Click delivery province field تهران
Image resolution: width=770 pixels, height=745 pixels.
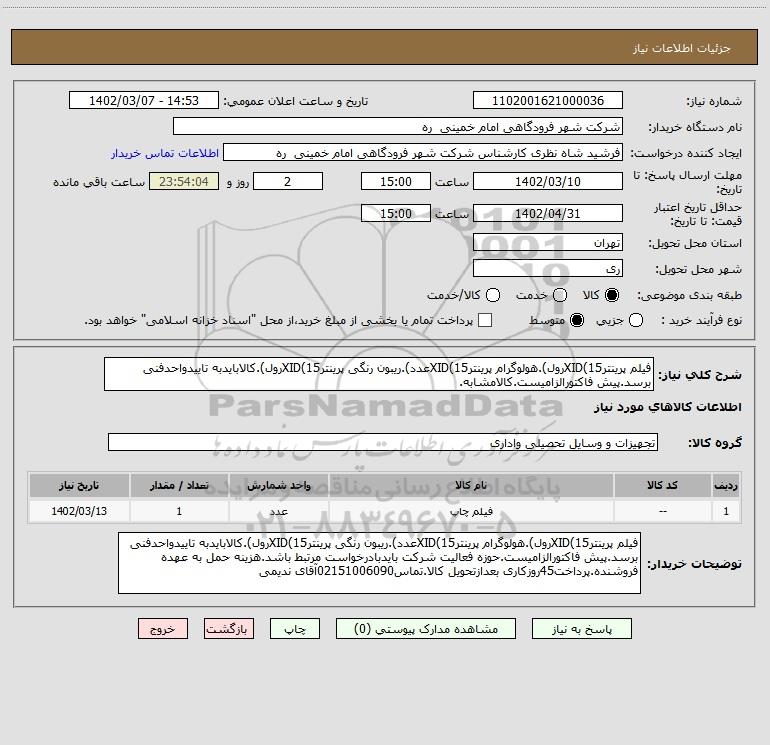[x=548, y=243]
